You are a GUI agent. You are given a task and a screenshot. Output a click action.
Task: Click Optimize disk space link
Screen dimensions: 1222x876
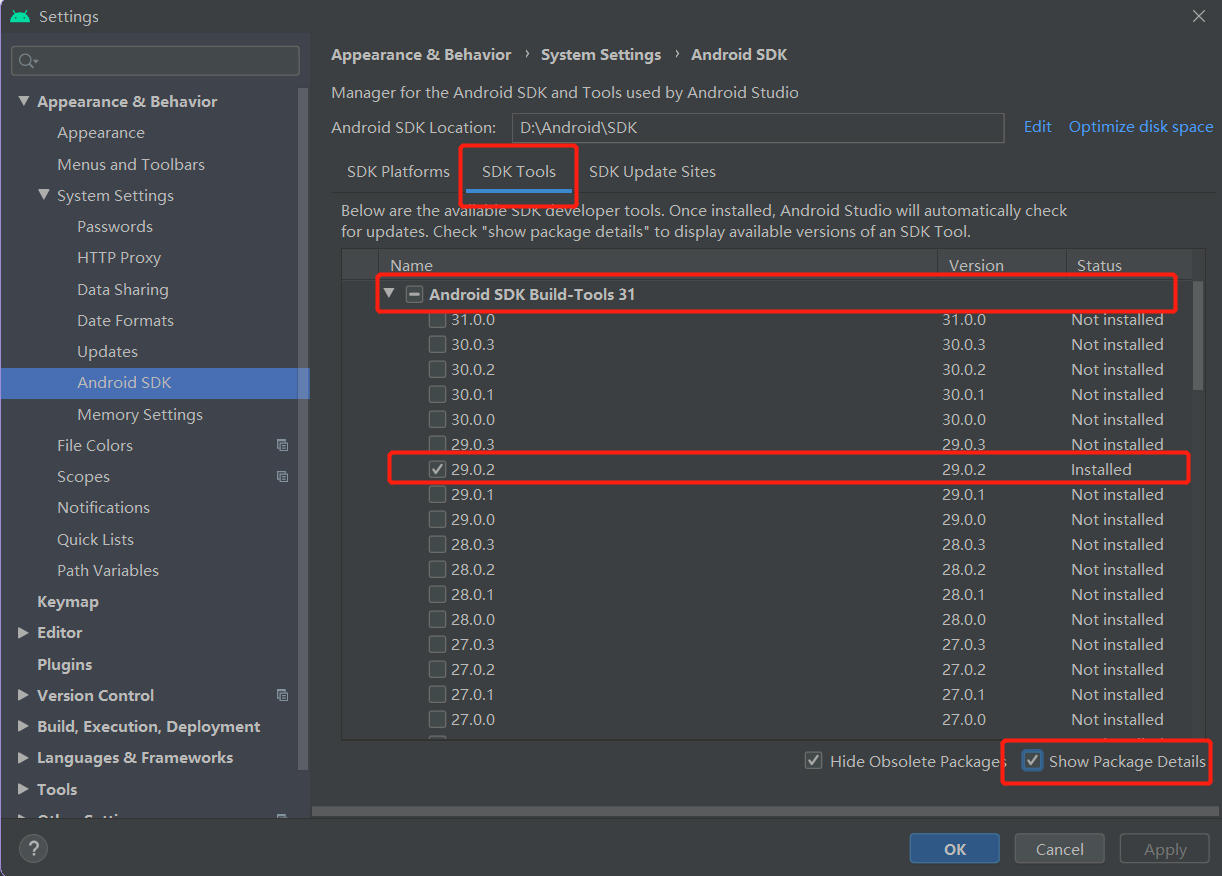tap(1141, 127)
